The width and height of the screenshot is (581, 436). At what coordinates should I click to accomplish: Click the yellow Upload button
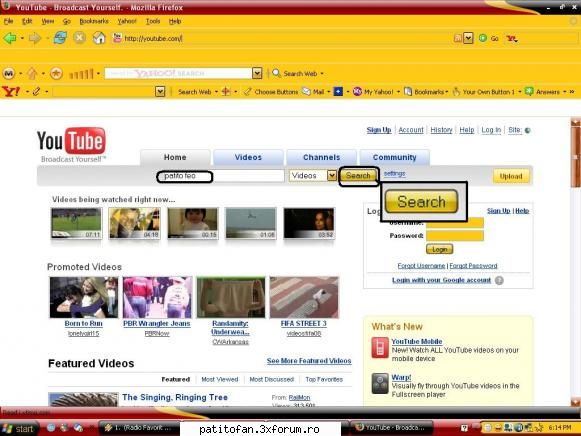(x=511, y=176)
